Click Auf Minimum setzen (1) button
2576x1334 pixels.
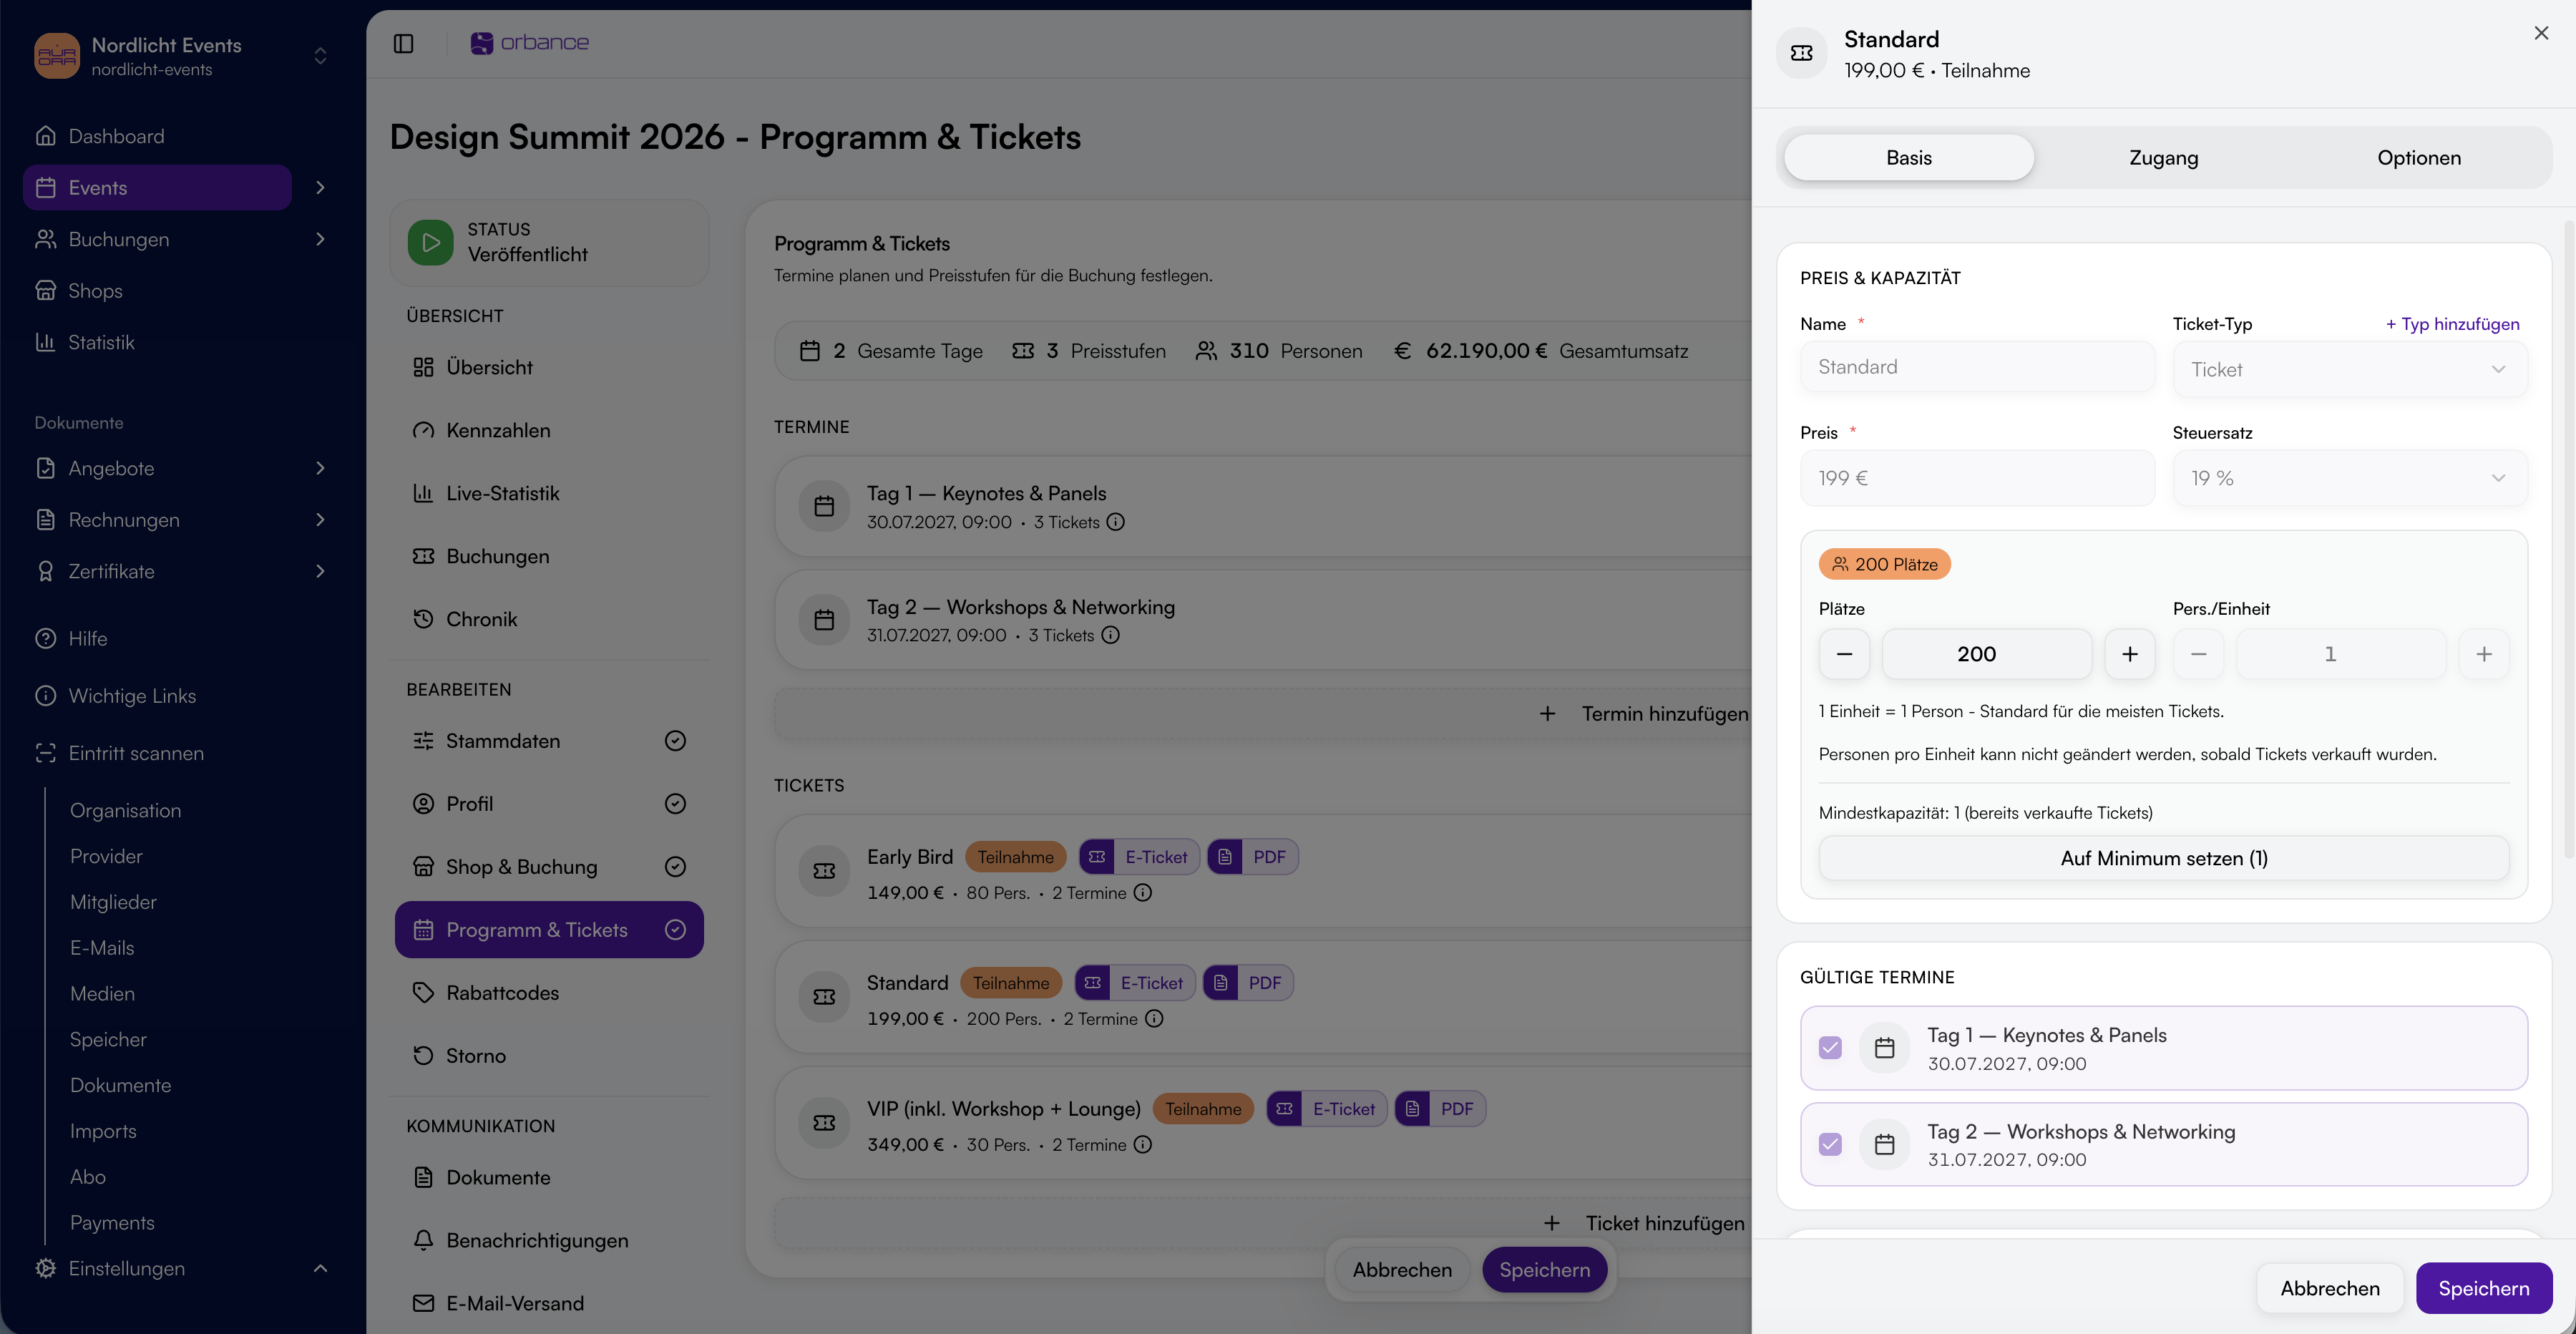coord(2163,858)
